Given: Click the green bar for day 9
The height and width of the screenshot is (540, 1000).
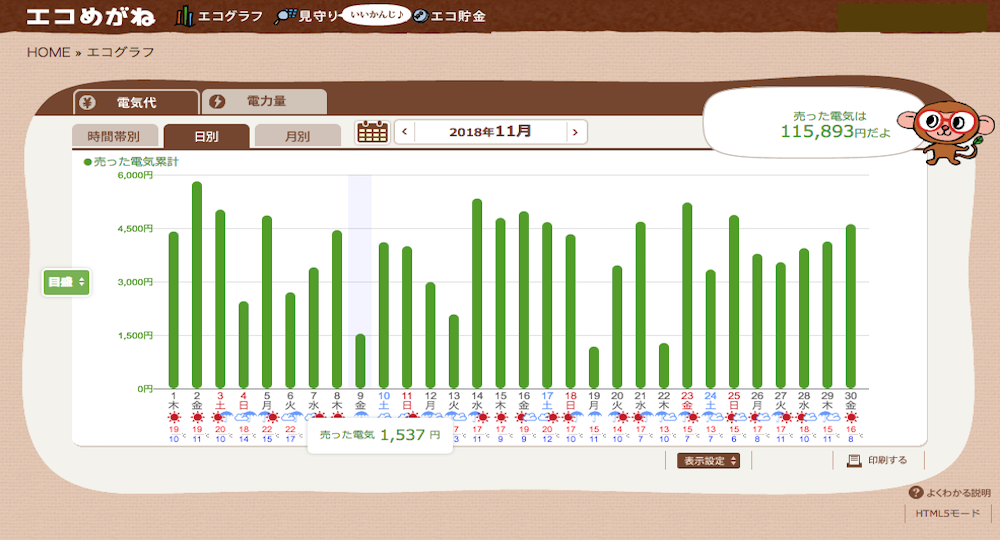Looking at the screenshot, I should pyautogui.click(x=360, y=361).
